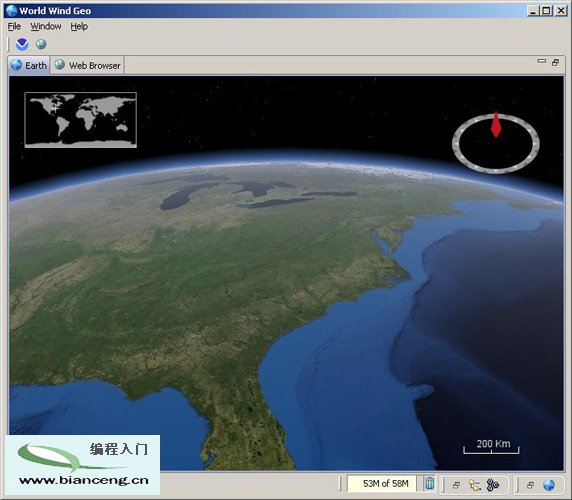572x500 pixels.
Task: Select the Earth tab
Action: pyautogui.click(x=29, y=65)
